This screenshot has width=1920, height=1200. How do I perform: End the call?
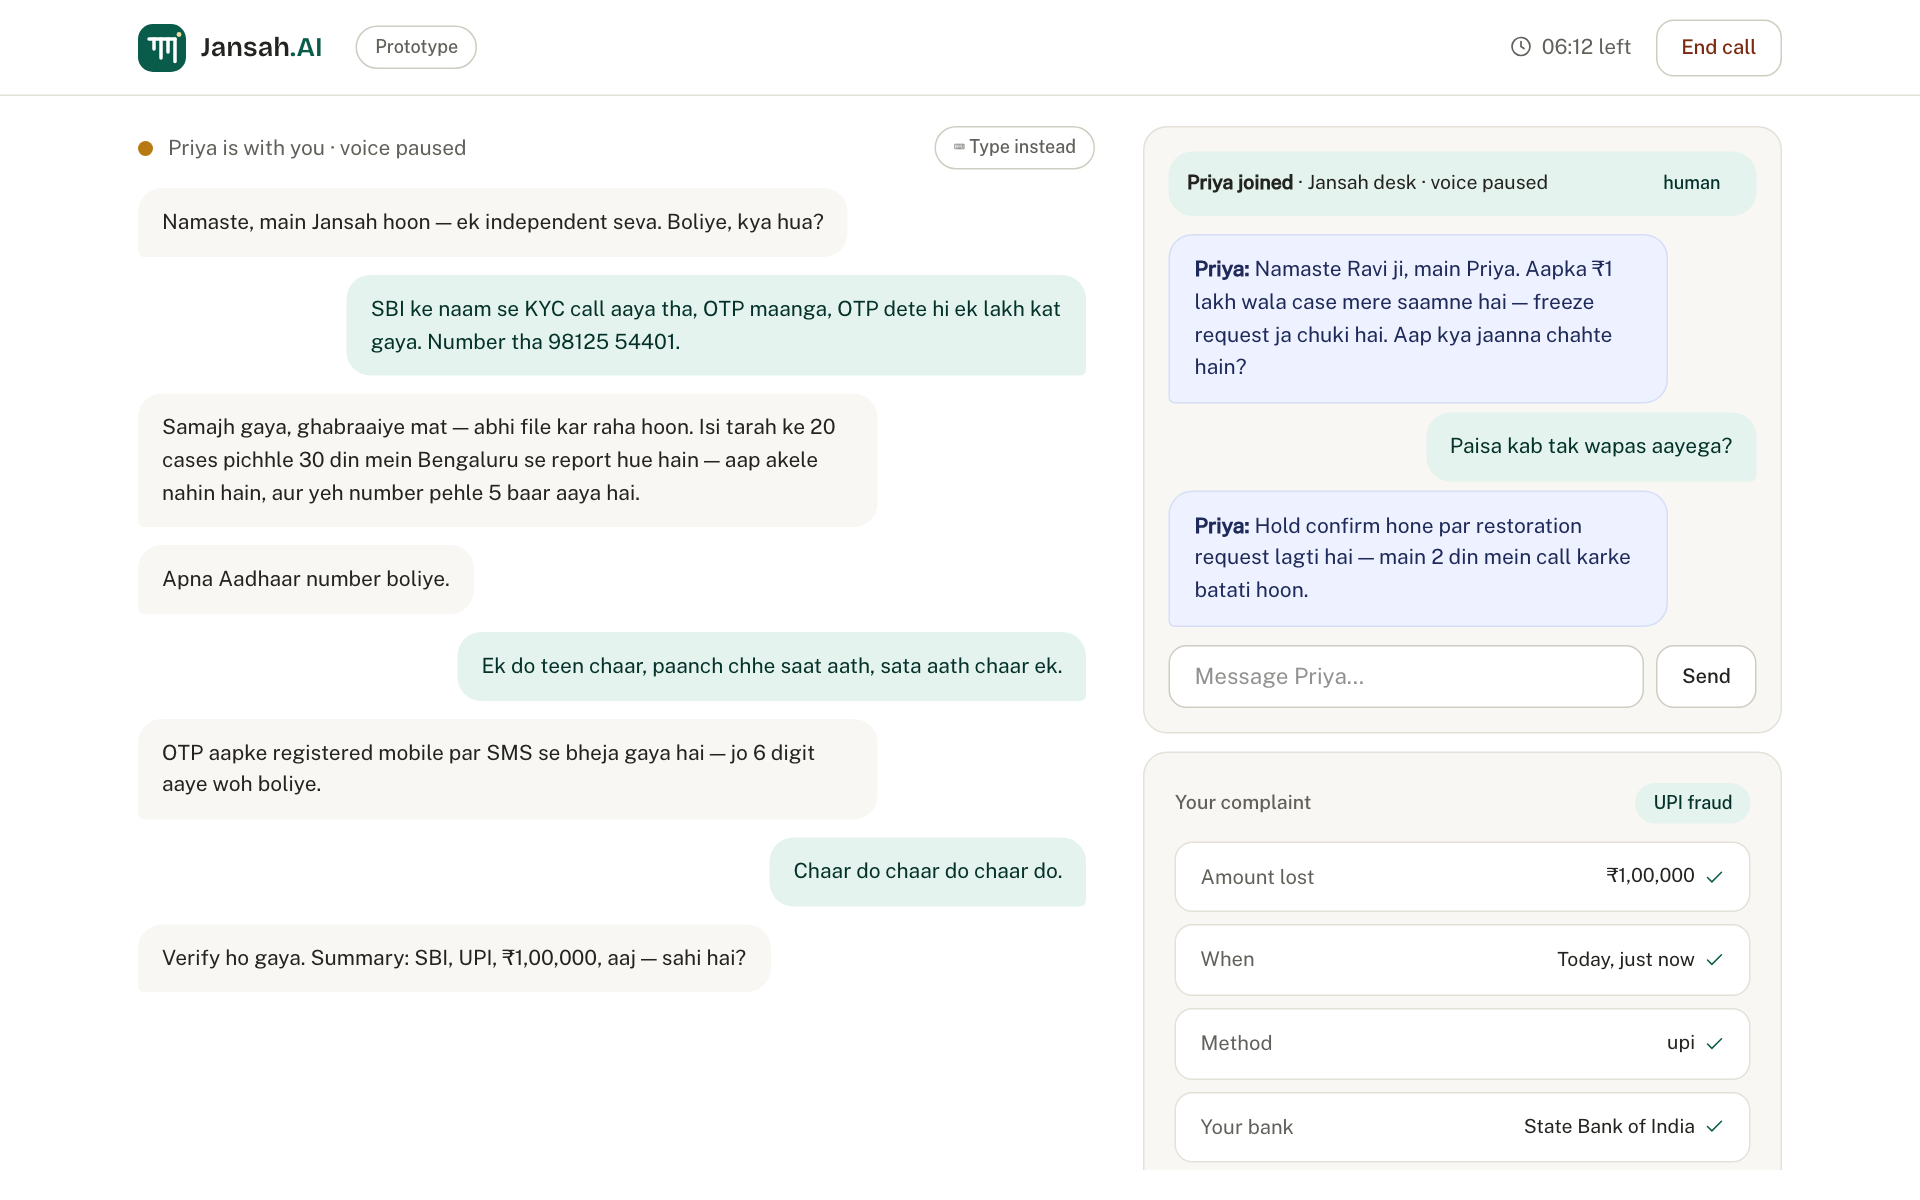click(1718, 47)
